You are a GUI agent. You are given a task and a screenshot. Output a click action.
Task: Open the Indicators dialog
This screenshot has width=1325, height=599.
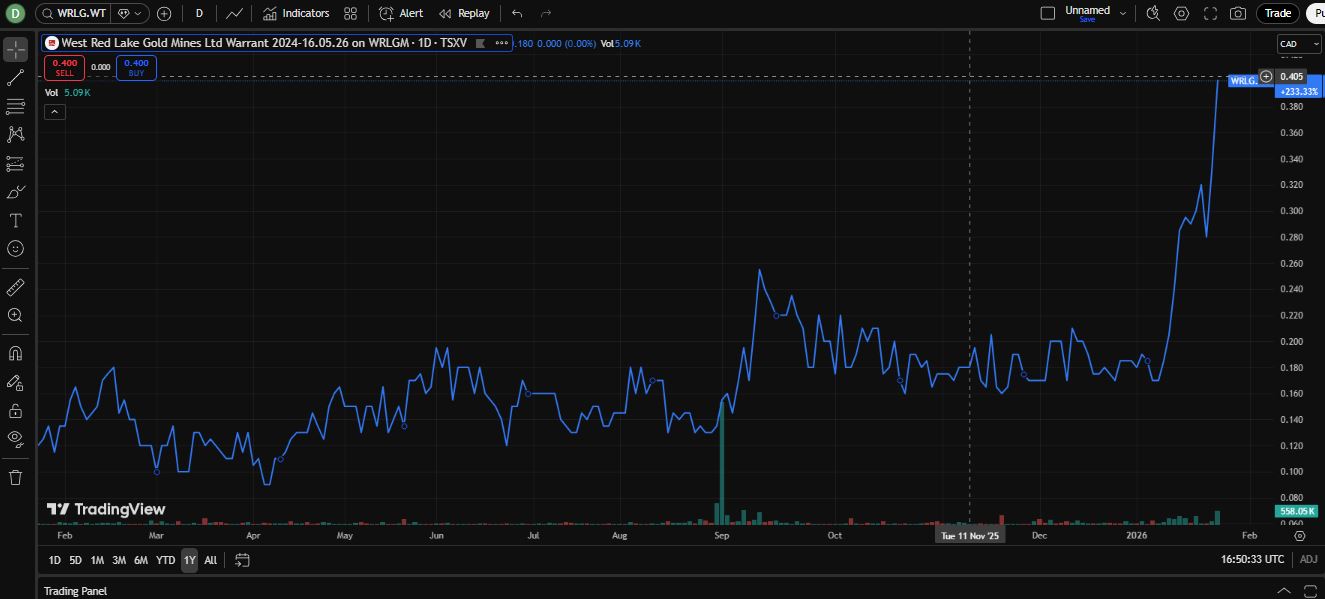pos(296,13)
